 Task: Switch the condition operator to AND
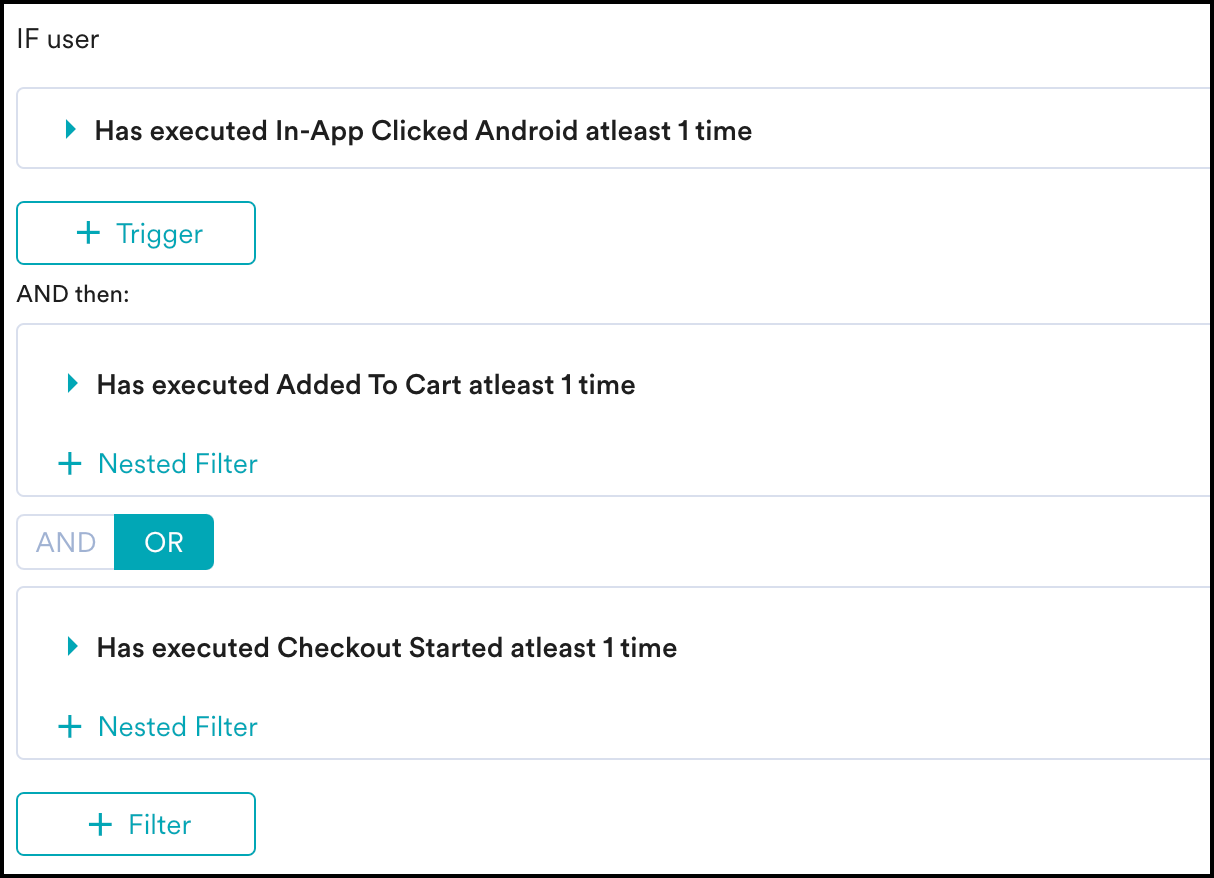pos(66,542)
